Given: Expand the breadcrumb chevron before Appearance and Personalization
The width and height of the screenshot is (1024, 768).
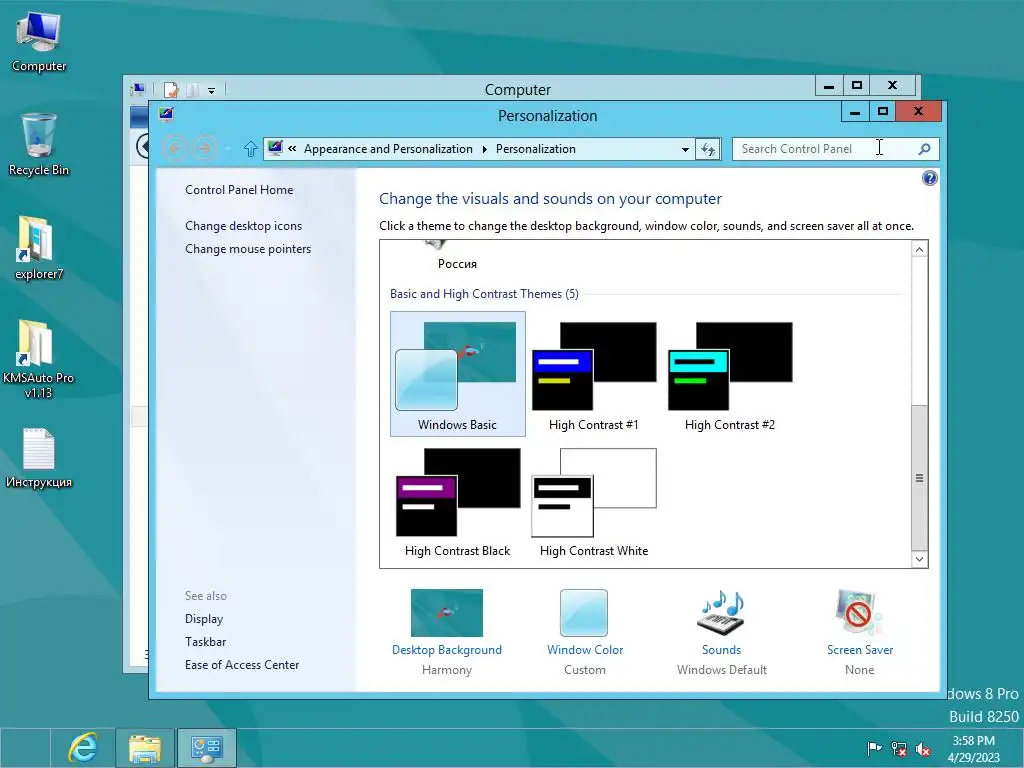Looking at the screenshot, I should tap(292, 148).
